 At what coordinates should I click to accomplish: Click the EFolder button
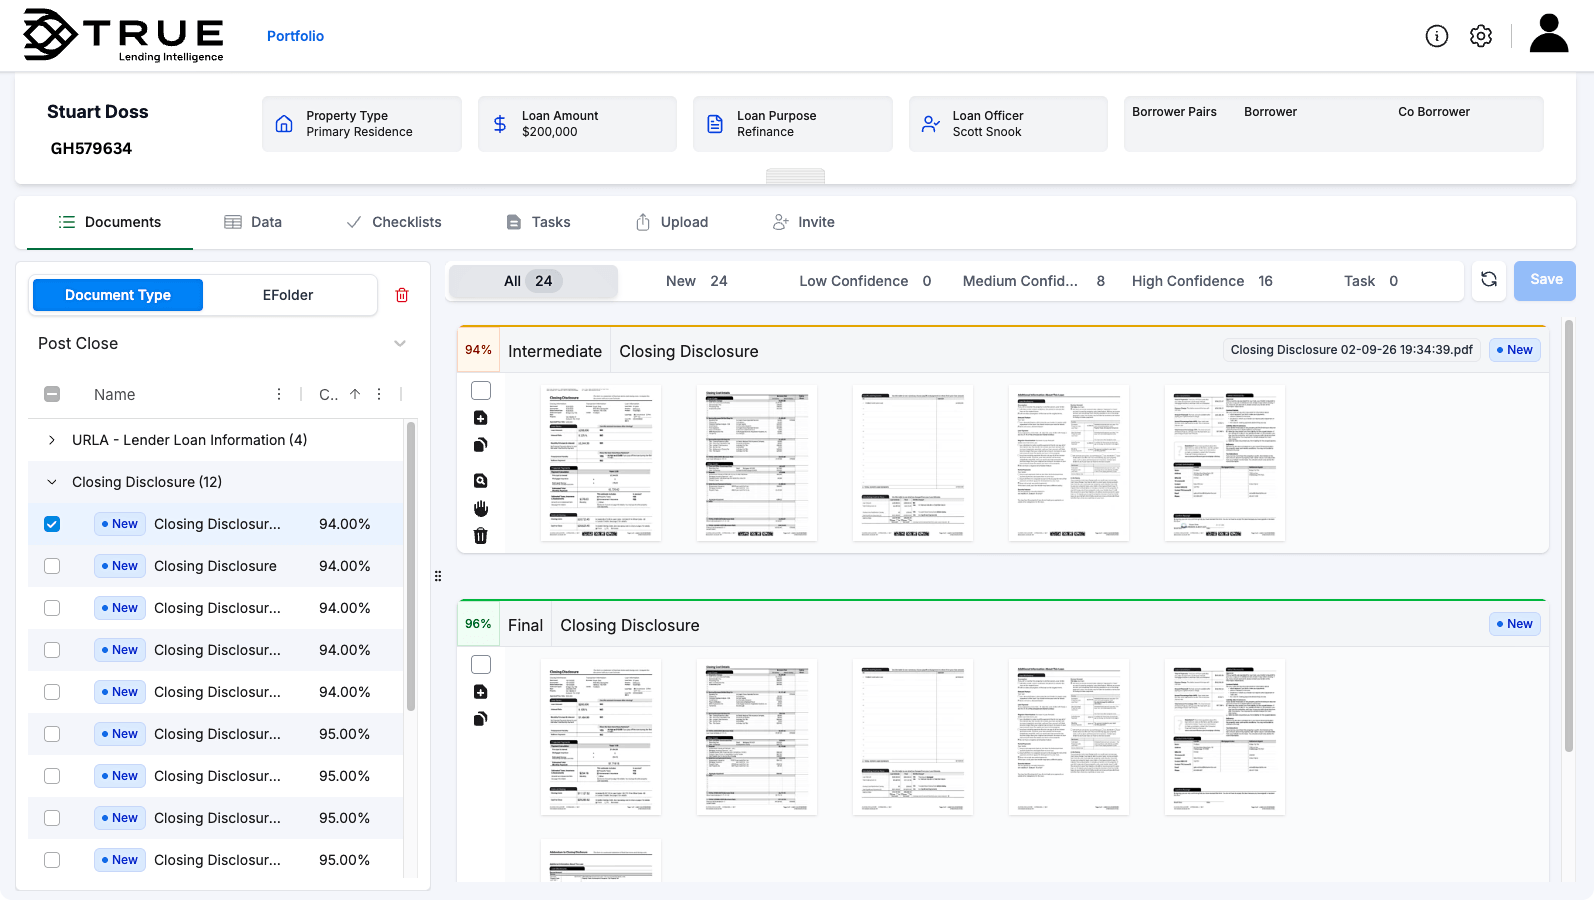tap(288, 295)
